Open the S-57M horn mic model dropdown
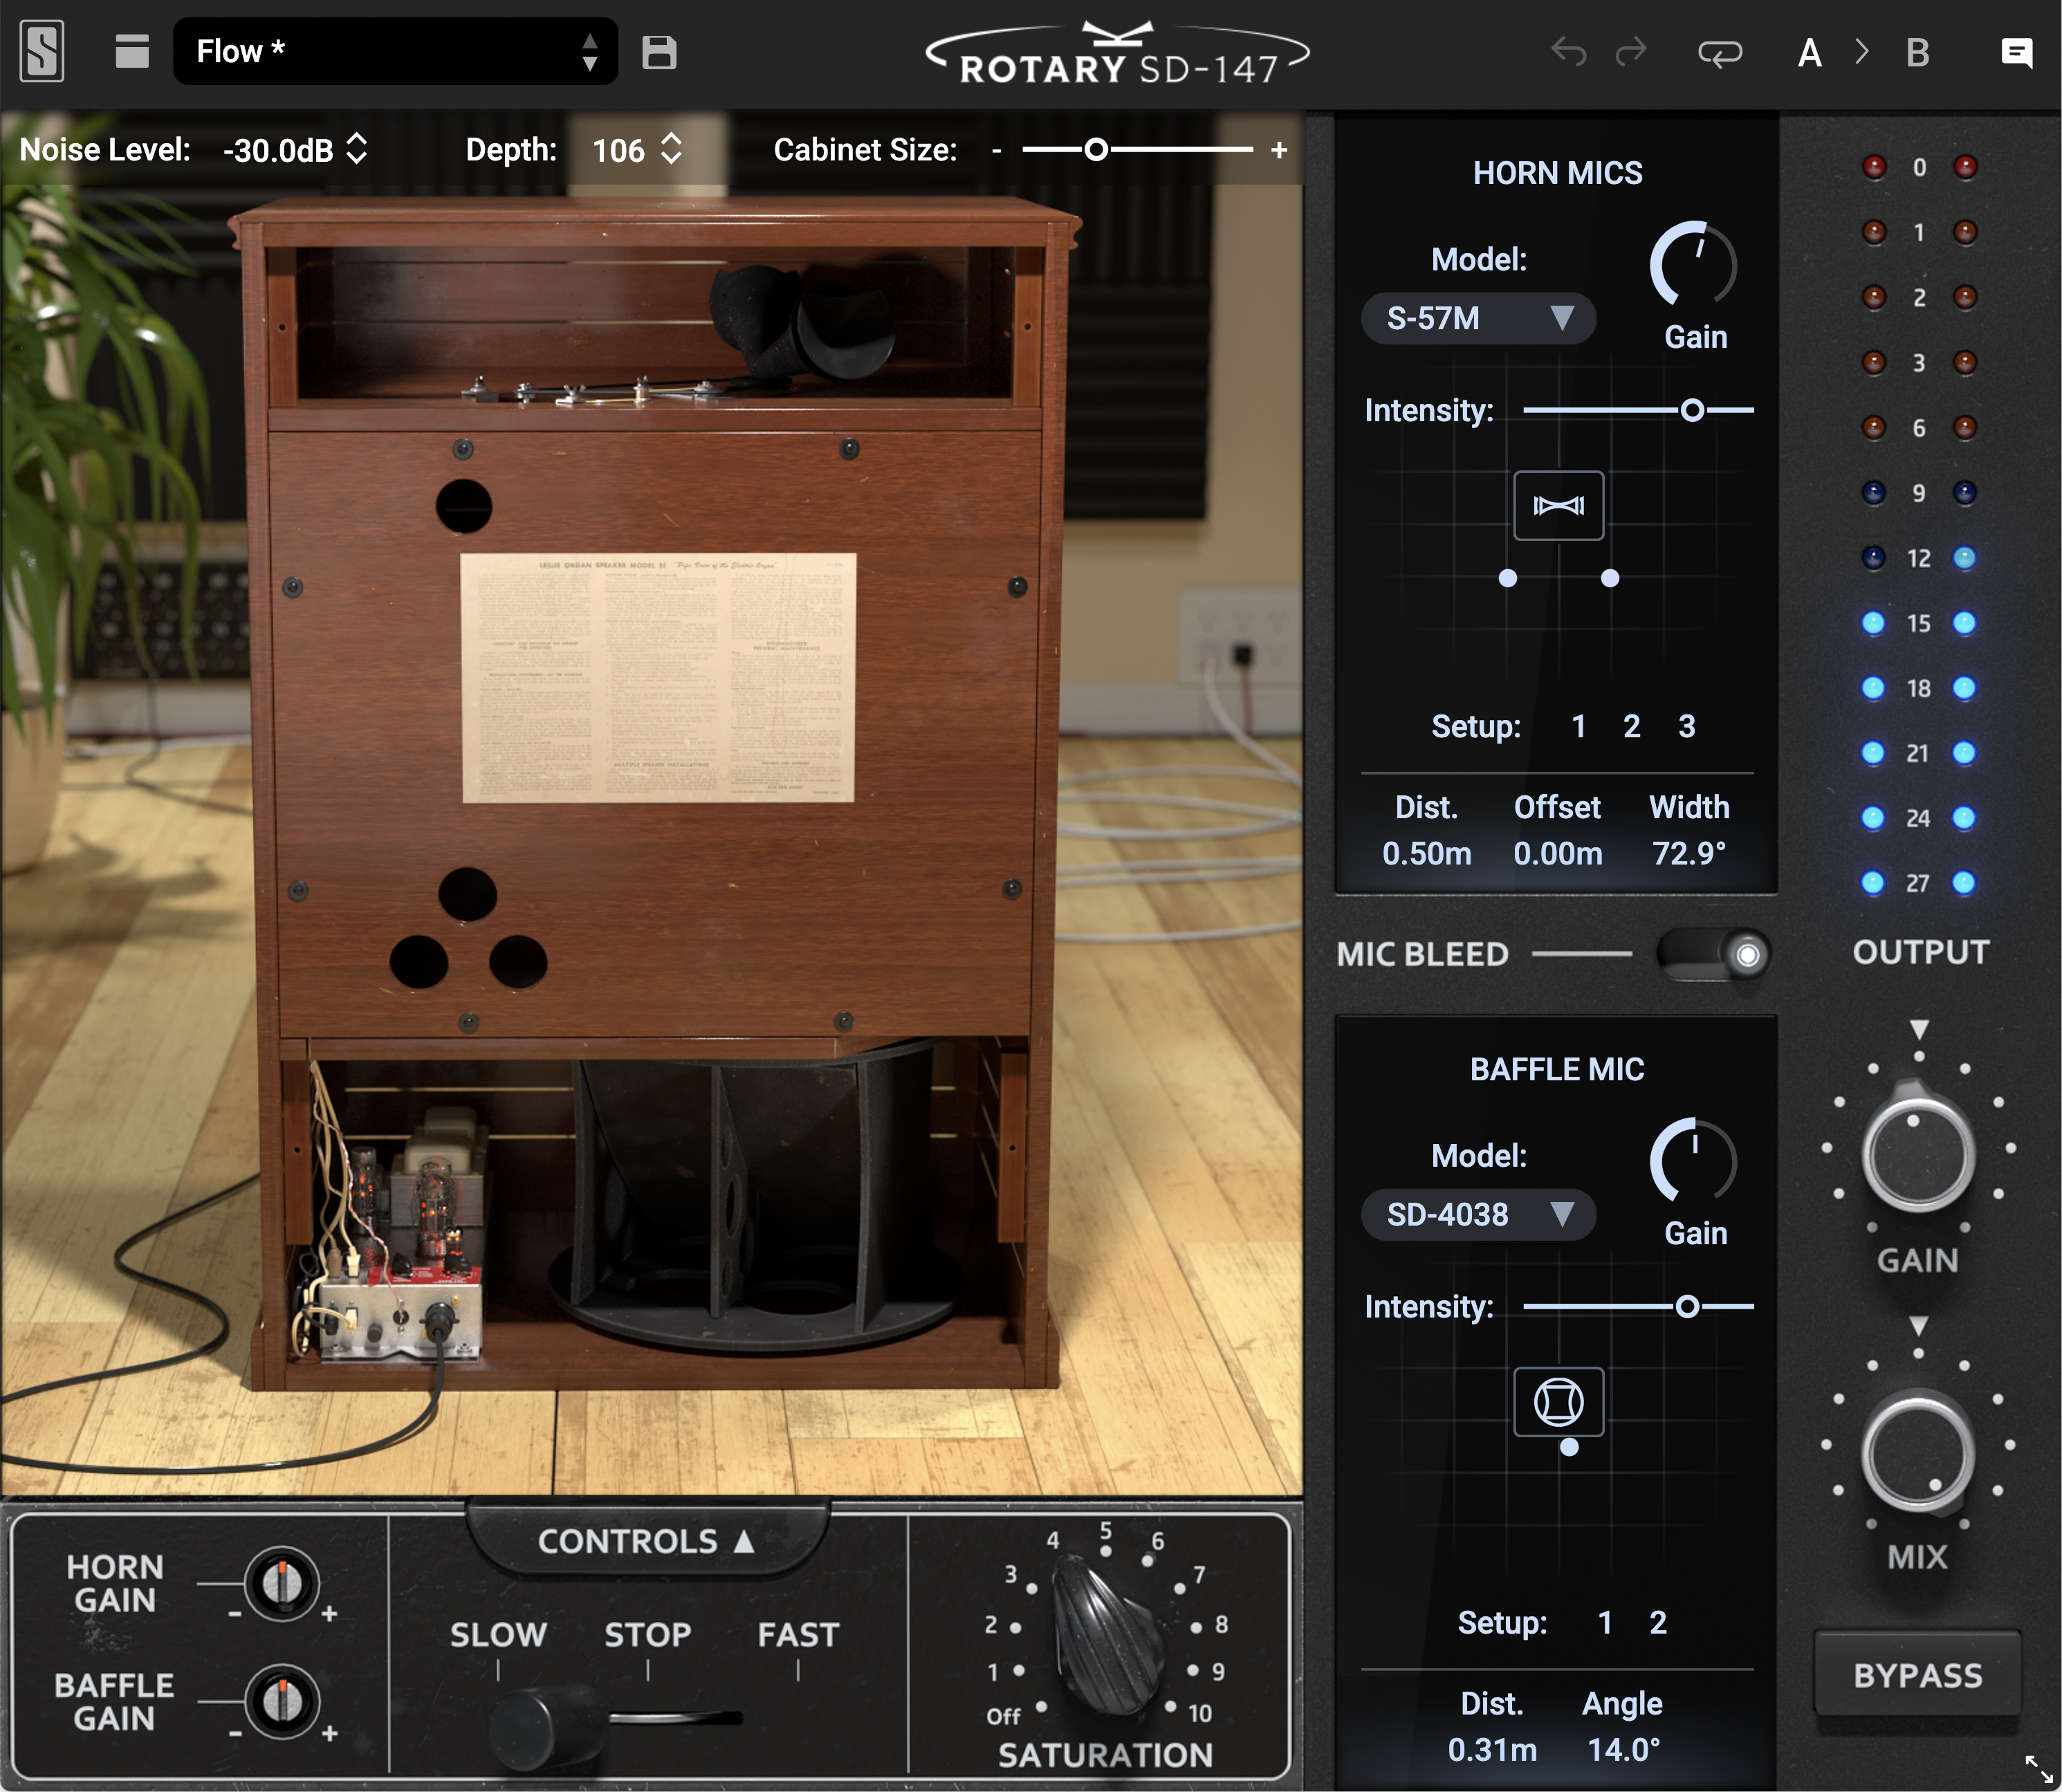 tap(1478, 318)
